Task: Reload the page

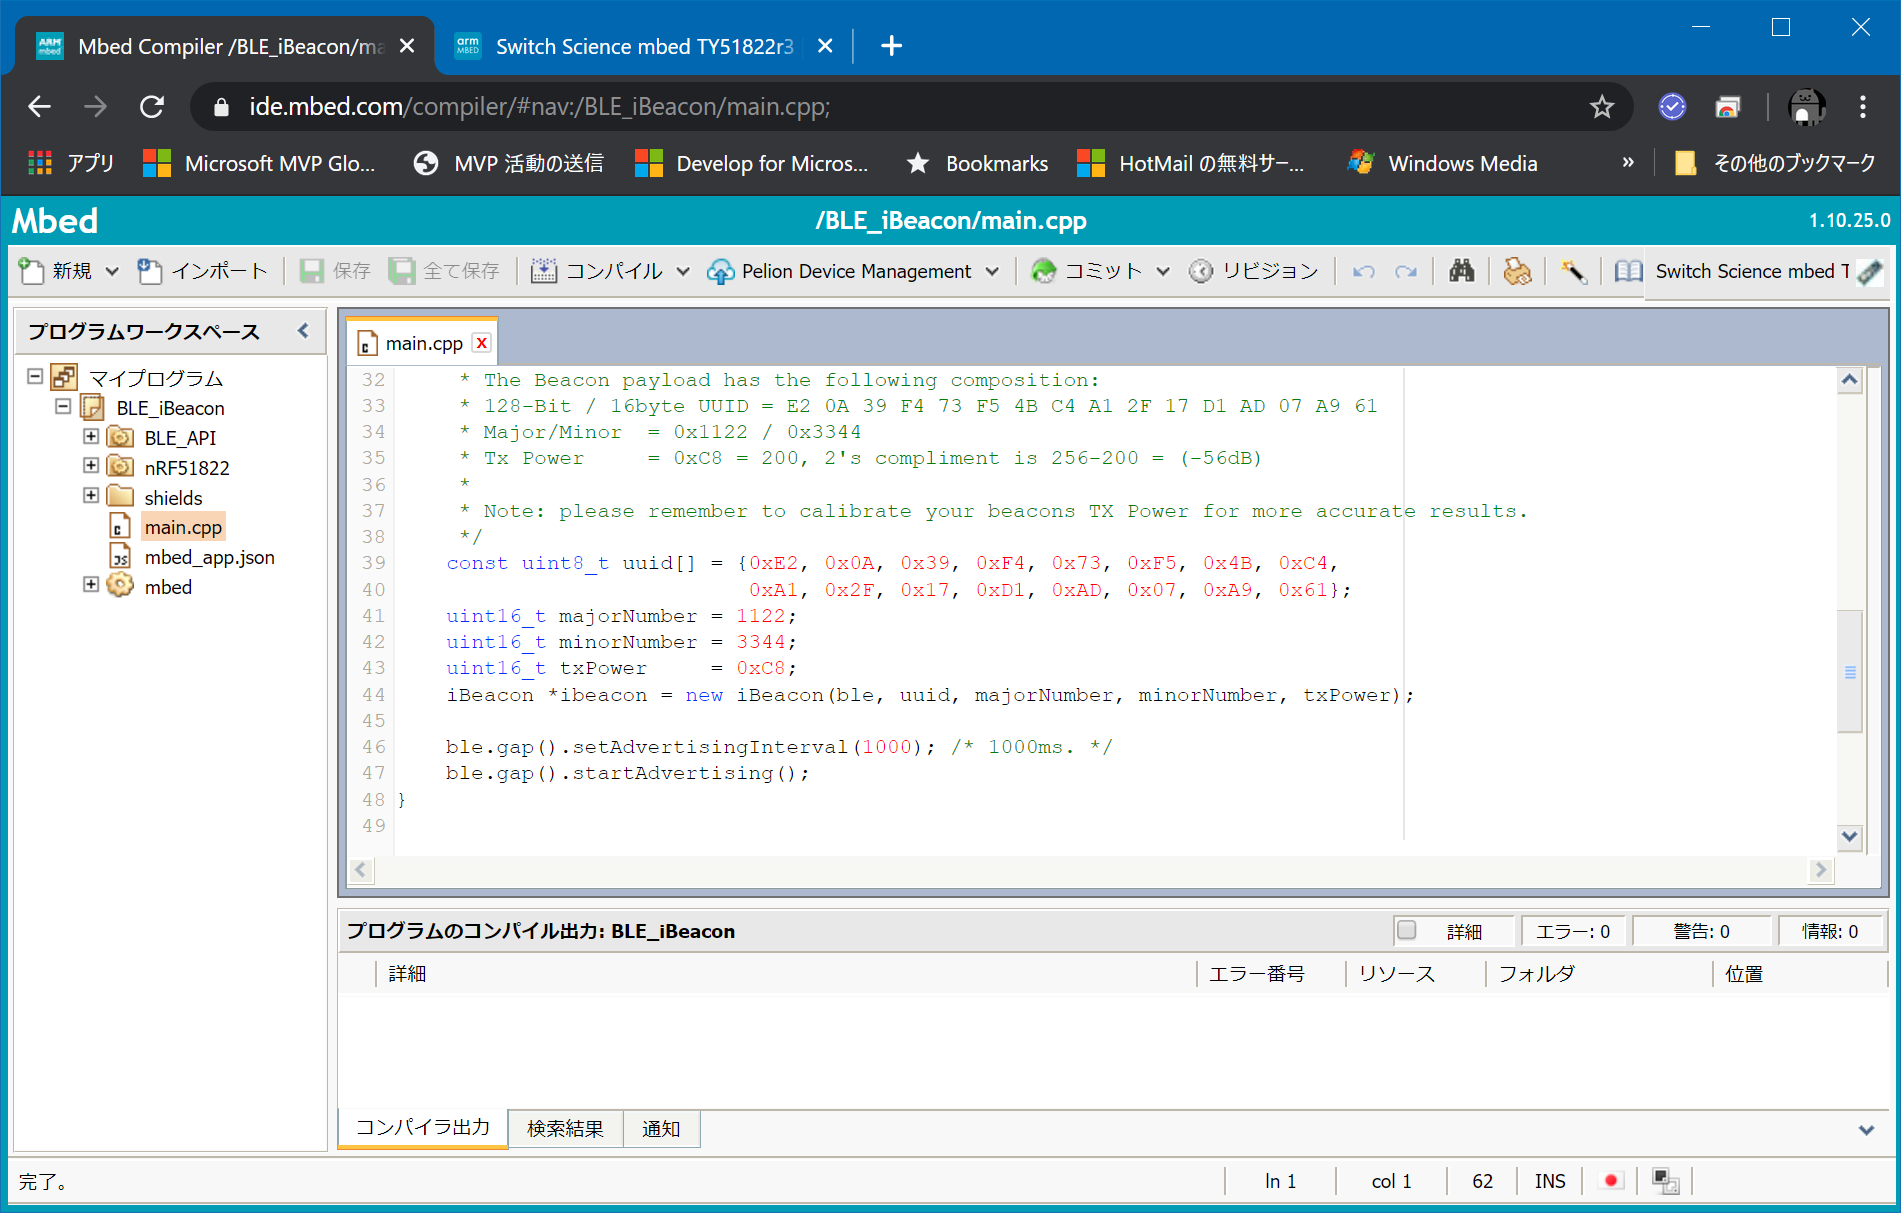Action: tap(152, 107)
